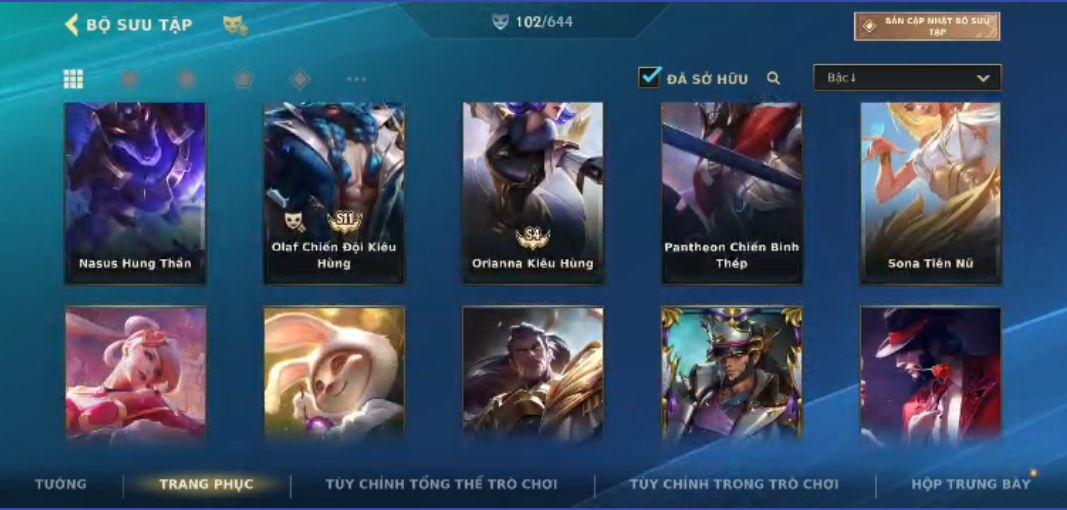Click Bản Cập Nhật Bộ Sưu Tập button
Viewport: 1067px width, 510px height.
pos(927,27)
